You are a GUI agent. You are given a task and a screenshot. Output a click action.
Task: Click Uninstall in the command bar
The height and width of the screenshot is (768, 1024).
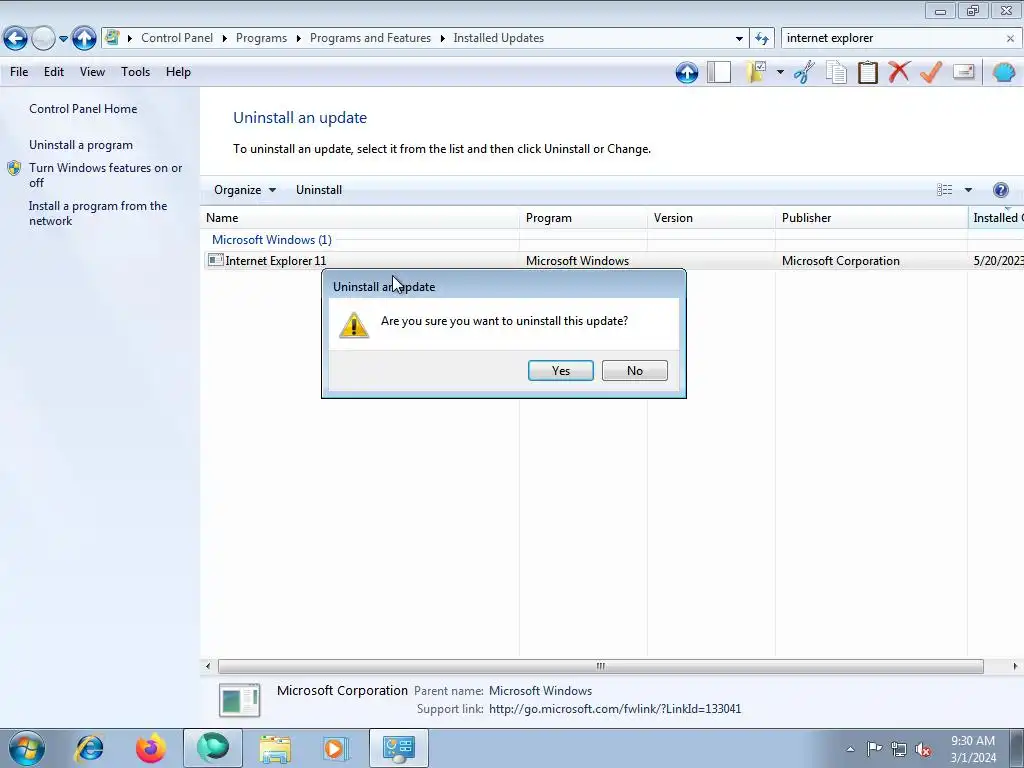(319, 190)
